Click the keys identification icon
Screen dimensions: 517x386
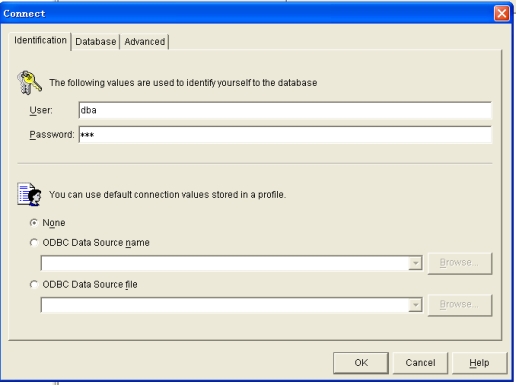pyautogui.click(x=30, y=82)
